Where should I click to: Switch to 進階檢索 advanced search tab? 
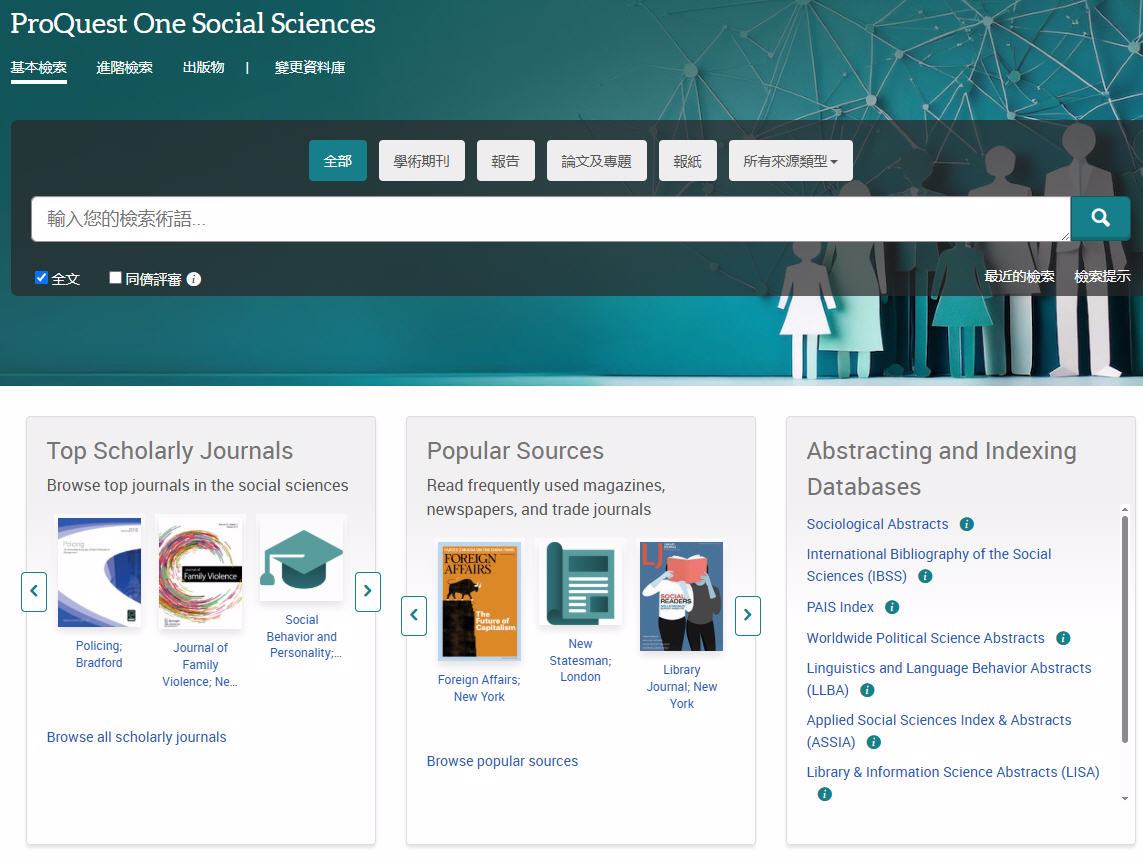(x=125, y=68)
